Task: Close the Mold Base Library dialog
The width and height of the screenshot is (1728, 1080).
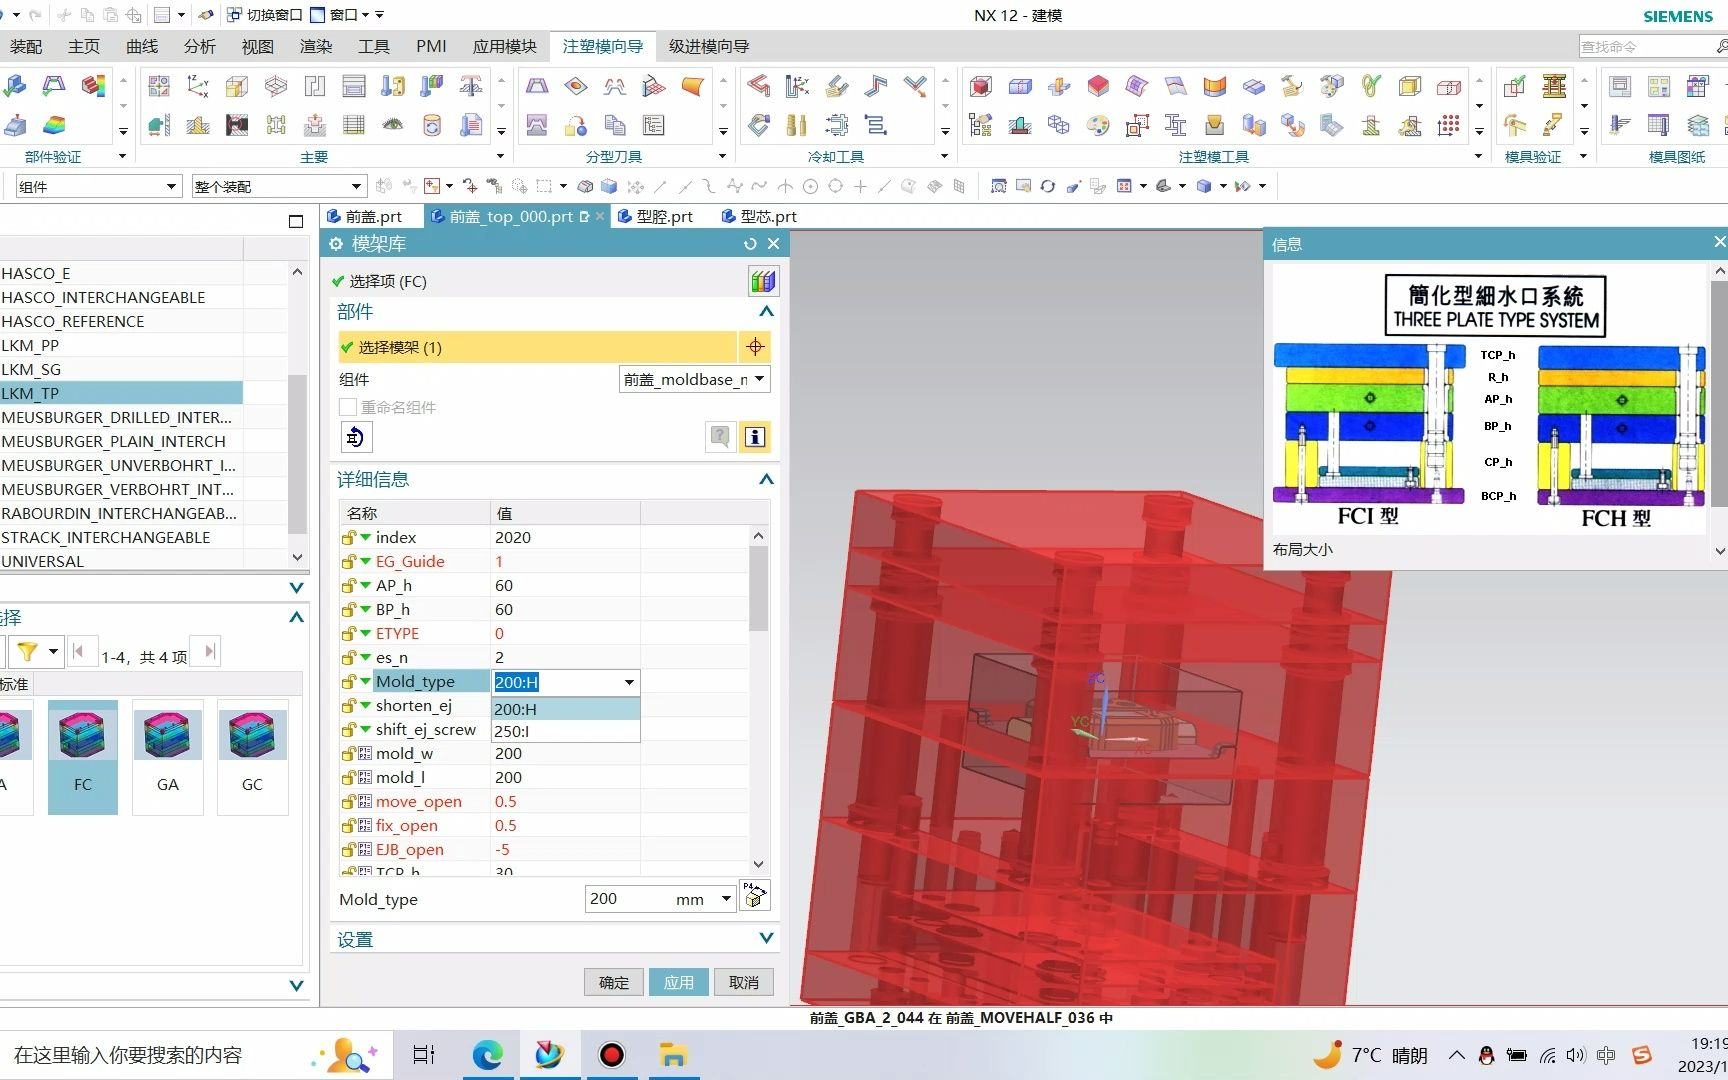Action: pyautogui.click(x=773, y=244)
